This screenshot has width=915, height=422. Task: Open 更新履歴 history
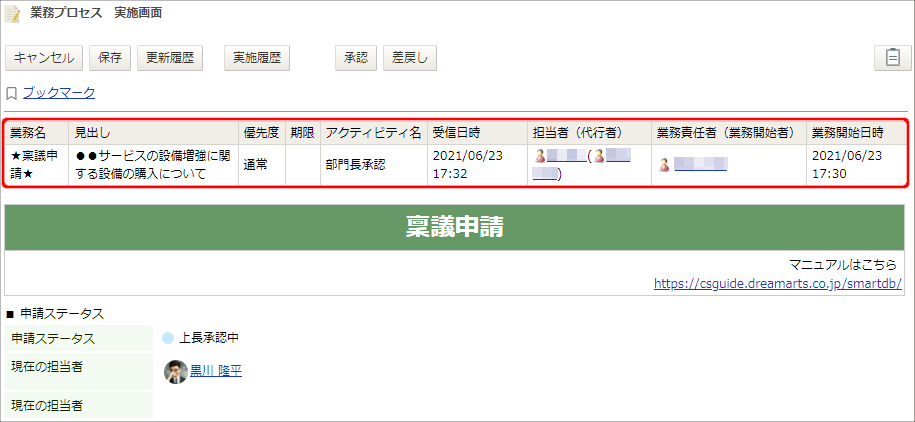tap(170, 58)
